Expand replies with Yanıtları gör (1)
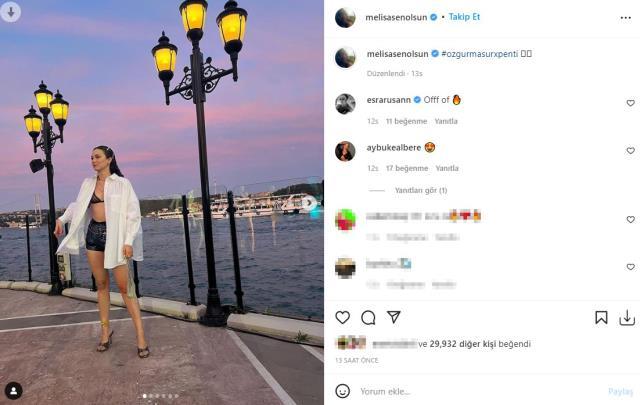This screenshot has width=640, height=405. pyautogui.click(x=421, y=190)
